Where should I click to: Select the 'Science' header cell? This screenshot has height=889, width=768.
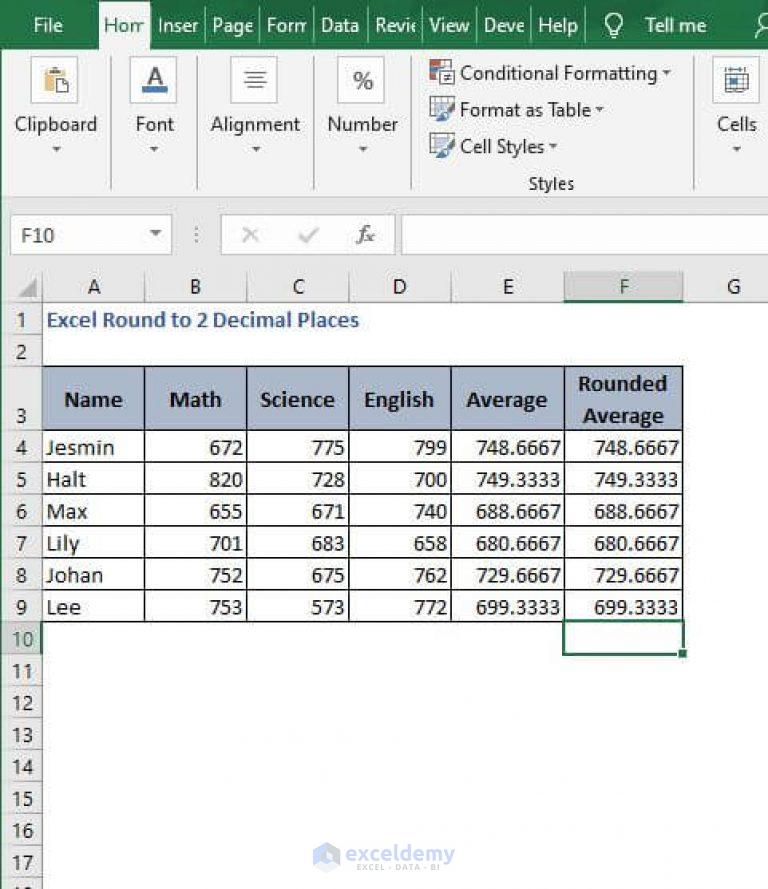pyautogui.click(x=298, y=399)
